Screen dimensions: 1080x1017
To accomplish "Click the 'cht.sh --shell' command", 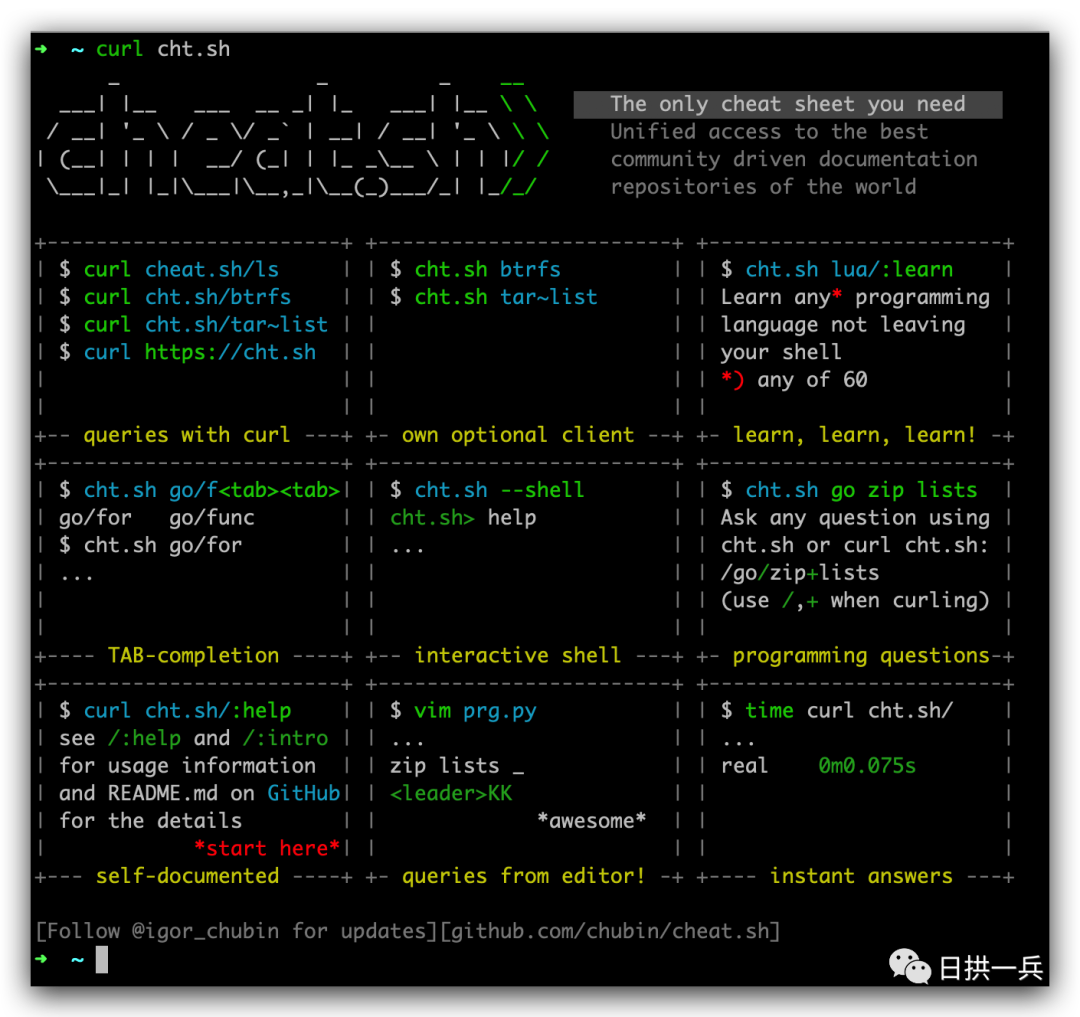I will (x=499, y=490).
